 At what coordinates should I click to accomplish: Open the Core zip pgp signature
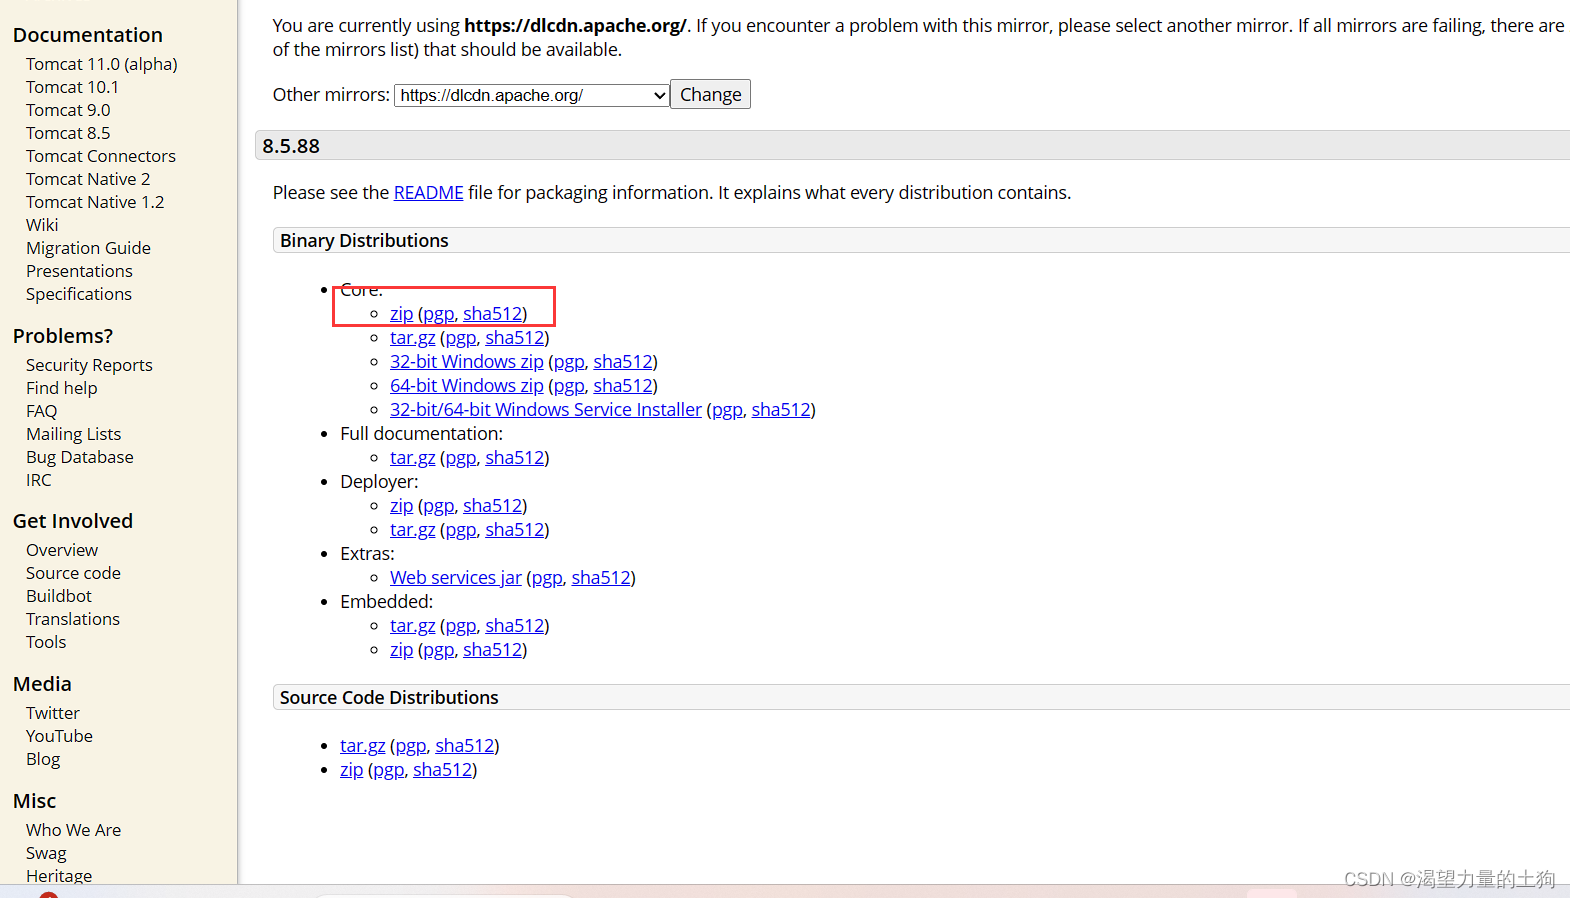438,314
